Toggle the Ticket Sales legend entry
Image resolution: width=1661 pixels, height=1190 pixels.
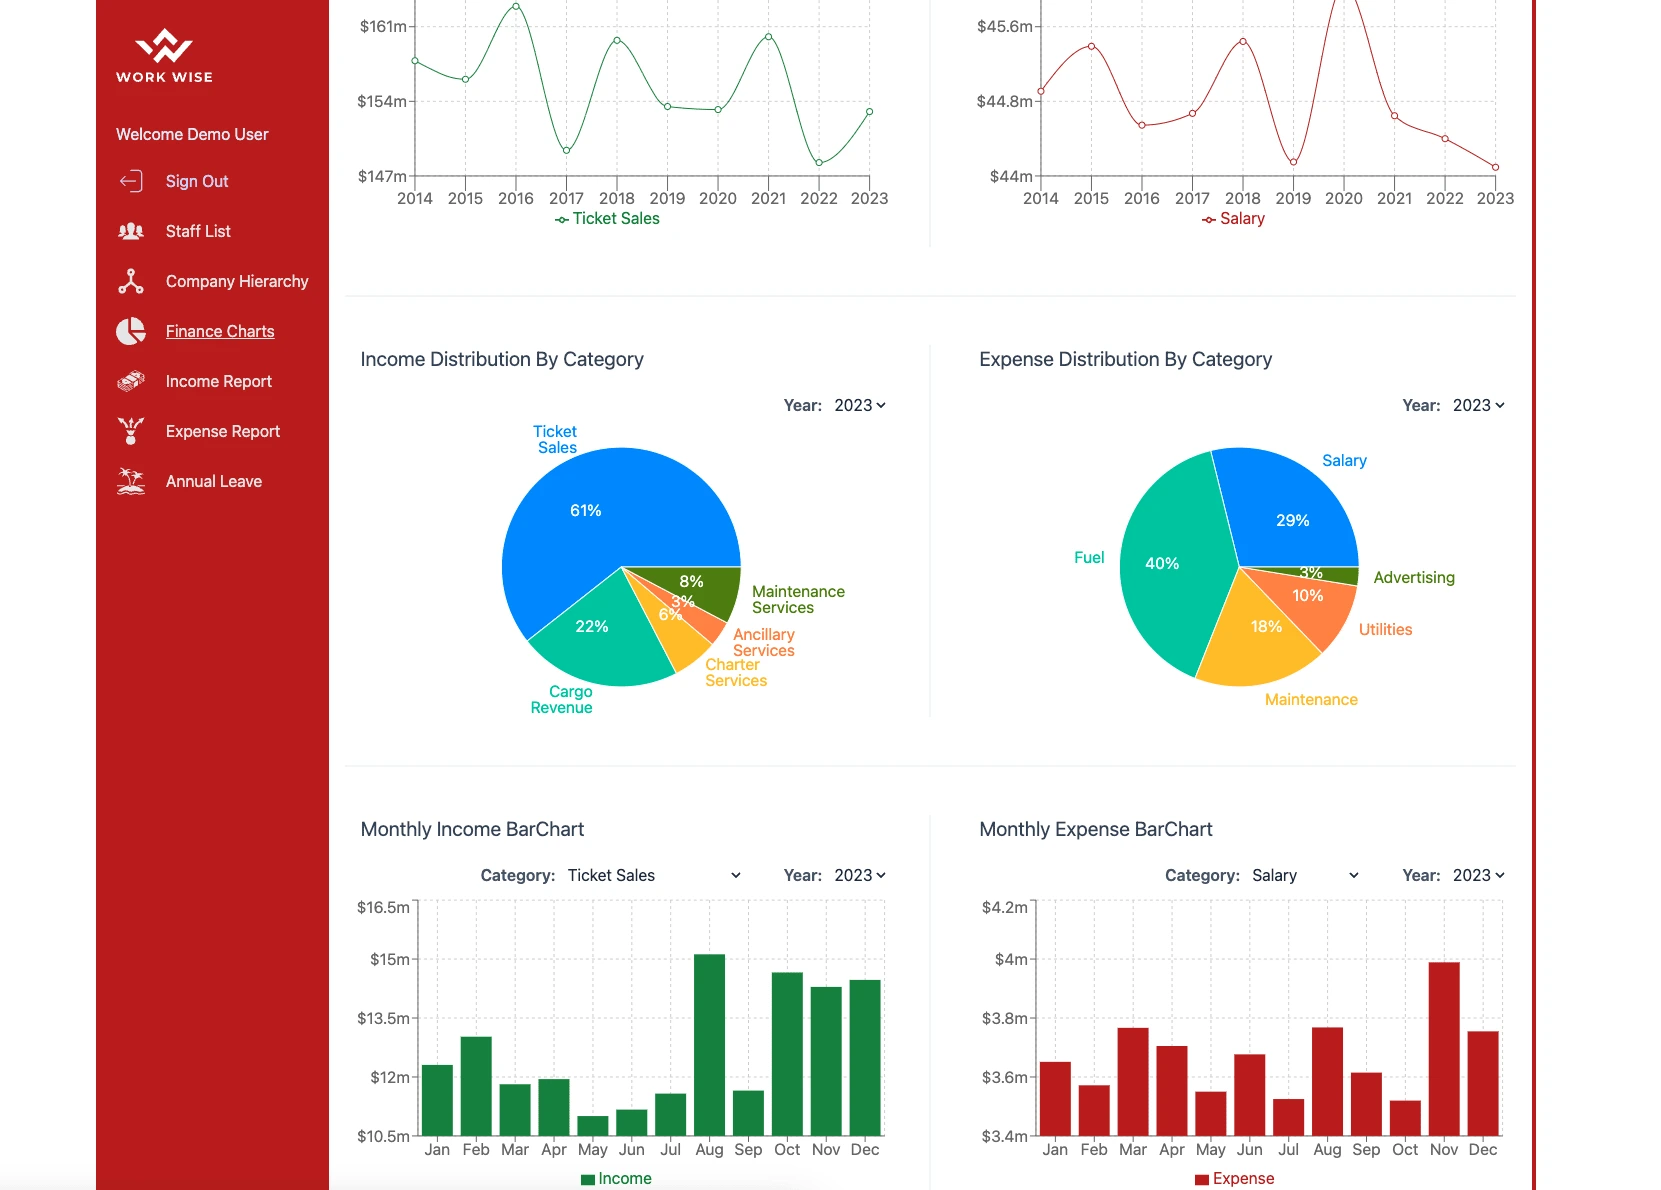tap(607, 219)
